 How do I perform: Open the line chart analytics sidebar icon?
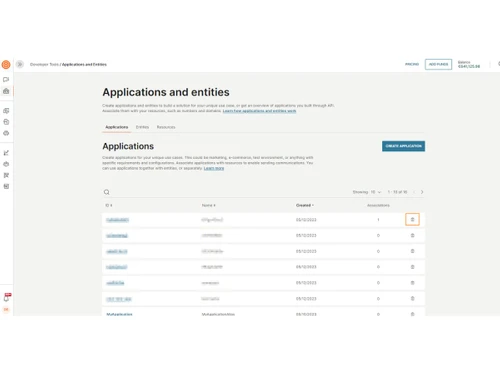click(6, 153)
